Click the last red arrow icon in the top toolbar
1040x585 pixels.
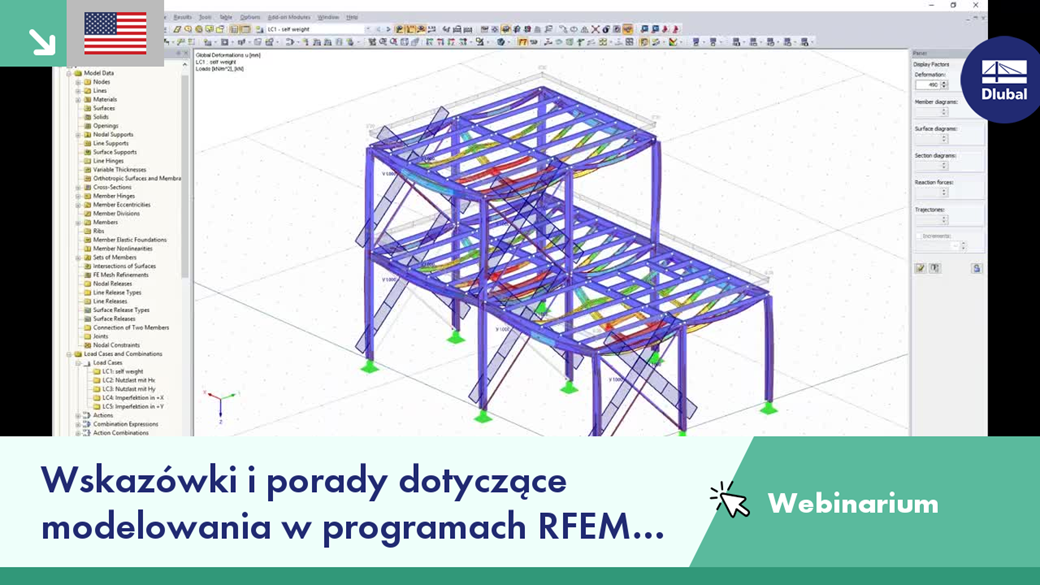click(x=676, y=29)
